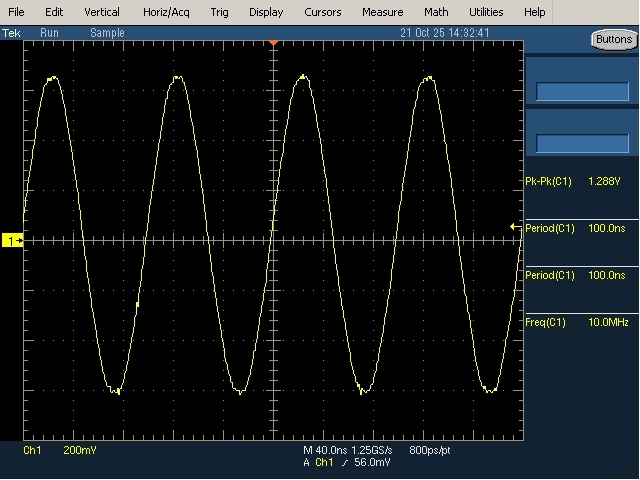Open the Measure menu
Viewport: 640px width, 480px height.
(382, 12)
